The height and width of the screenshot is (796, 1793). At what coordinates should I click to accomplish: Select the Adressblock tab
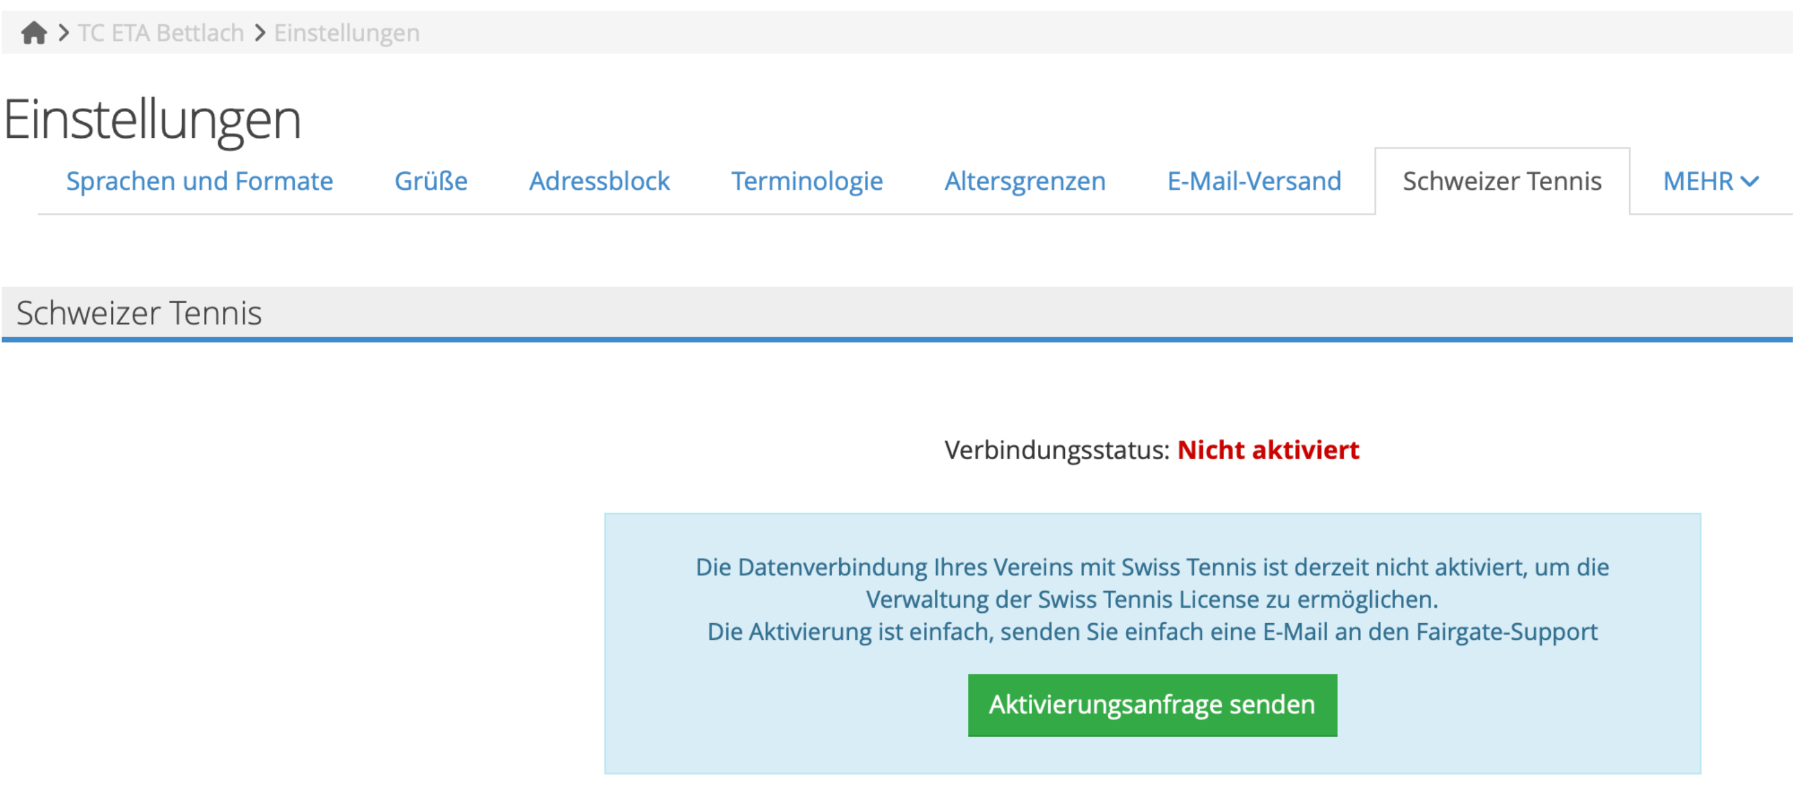pos(599,181)
